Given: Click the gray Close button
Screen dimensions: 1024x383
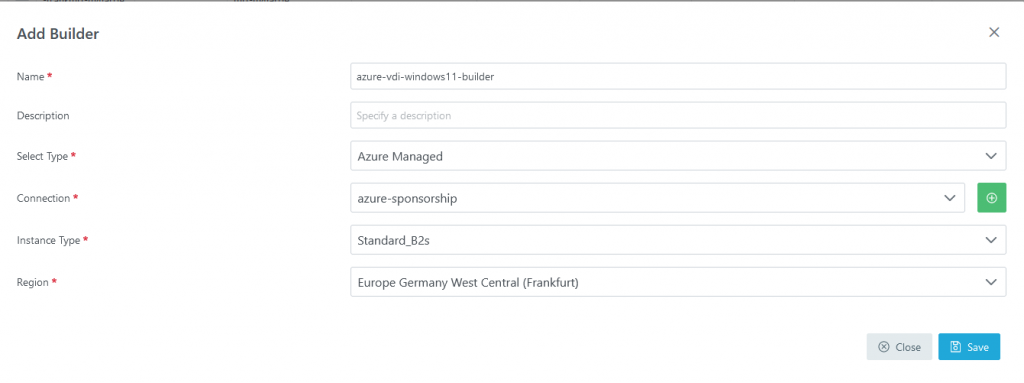Looking at the screenshot, I should [x=899, y=347].
